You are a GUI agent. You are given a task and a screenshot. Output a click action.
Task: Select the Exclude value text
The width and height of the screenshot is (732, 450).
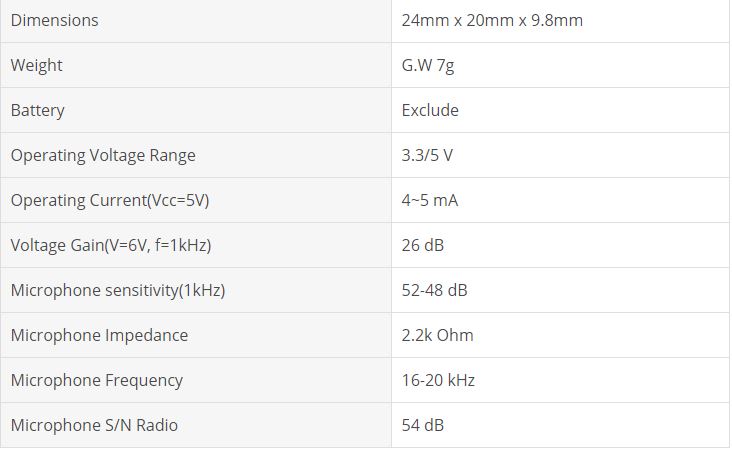point(430,110)
